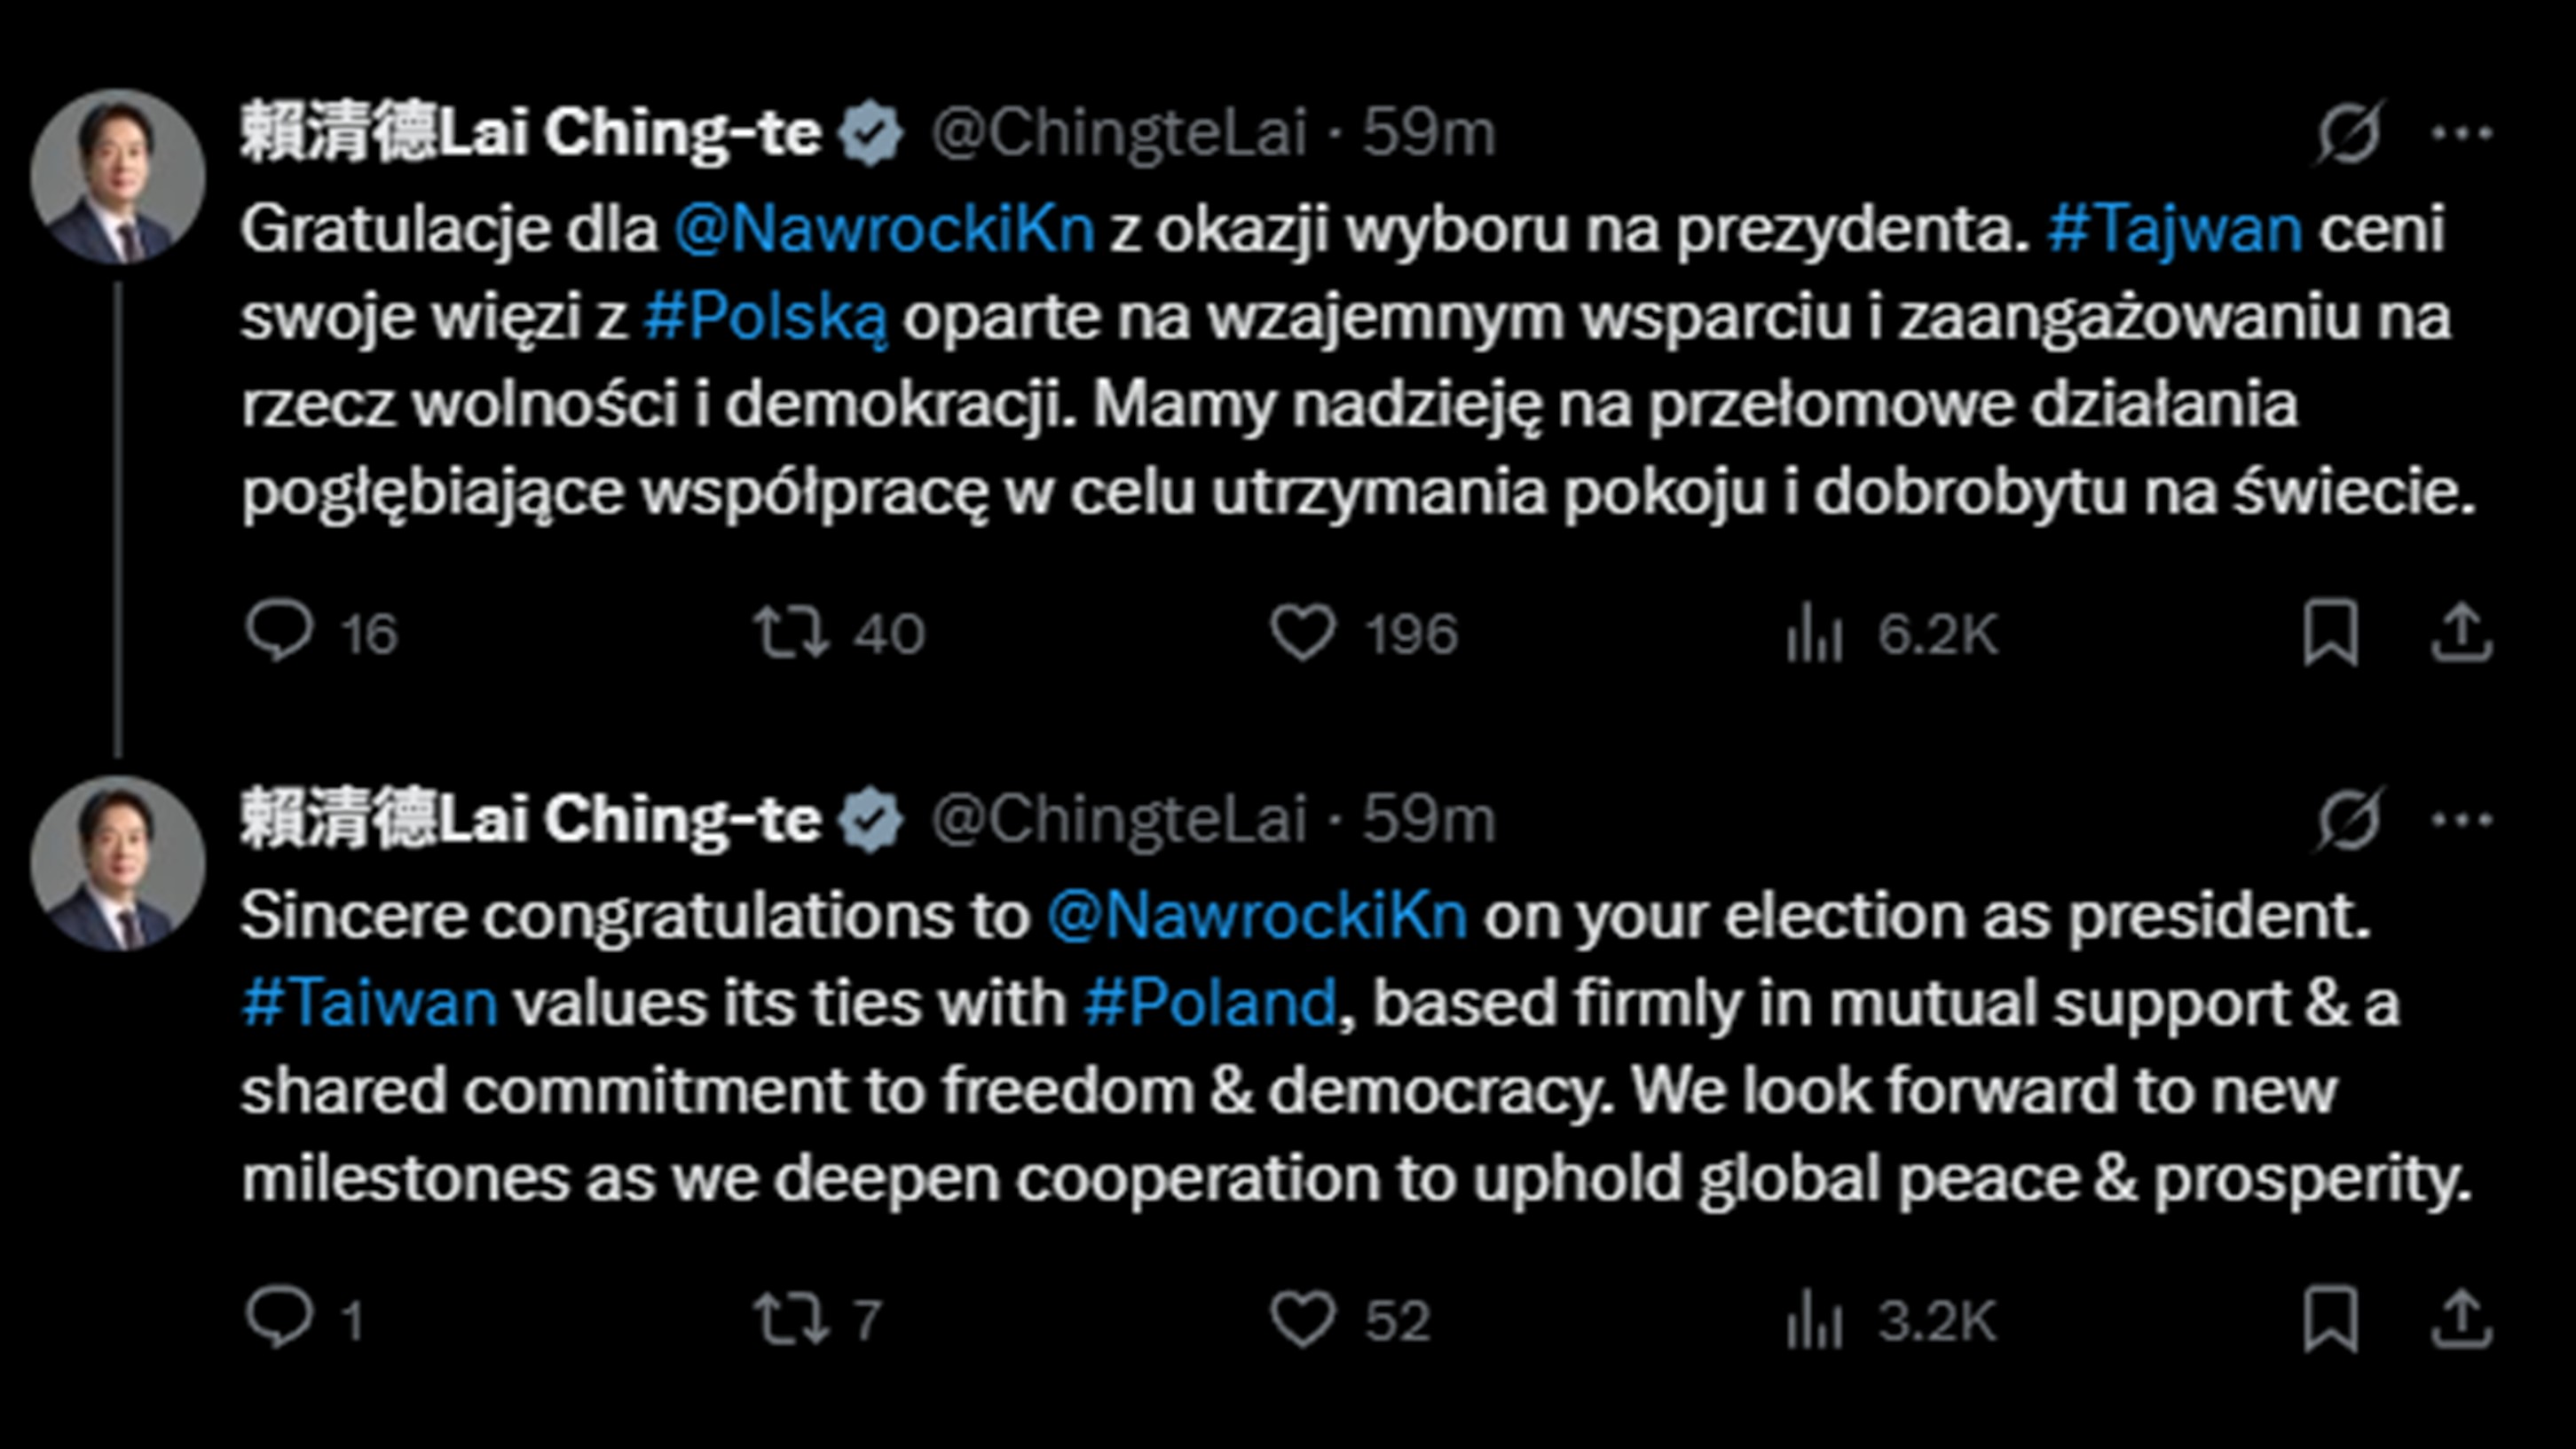Open Grok icon on the second tweet

pos(2349,820)
